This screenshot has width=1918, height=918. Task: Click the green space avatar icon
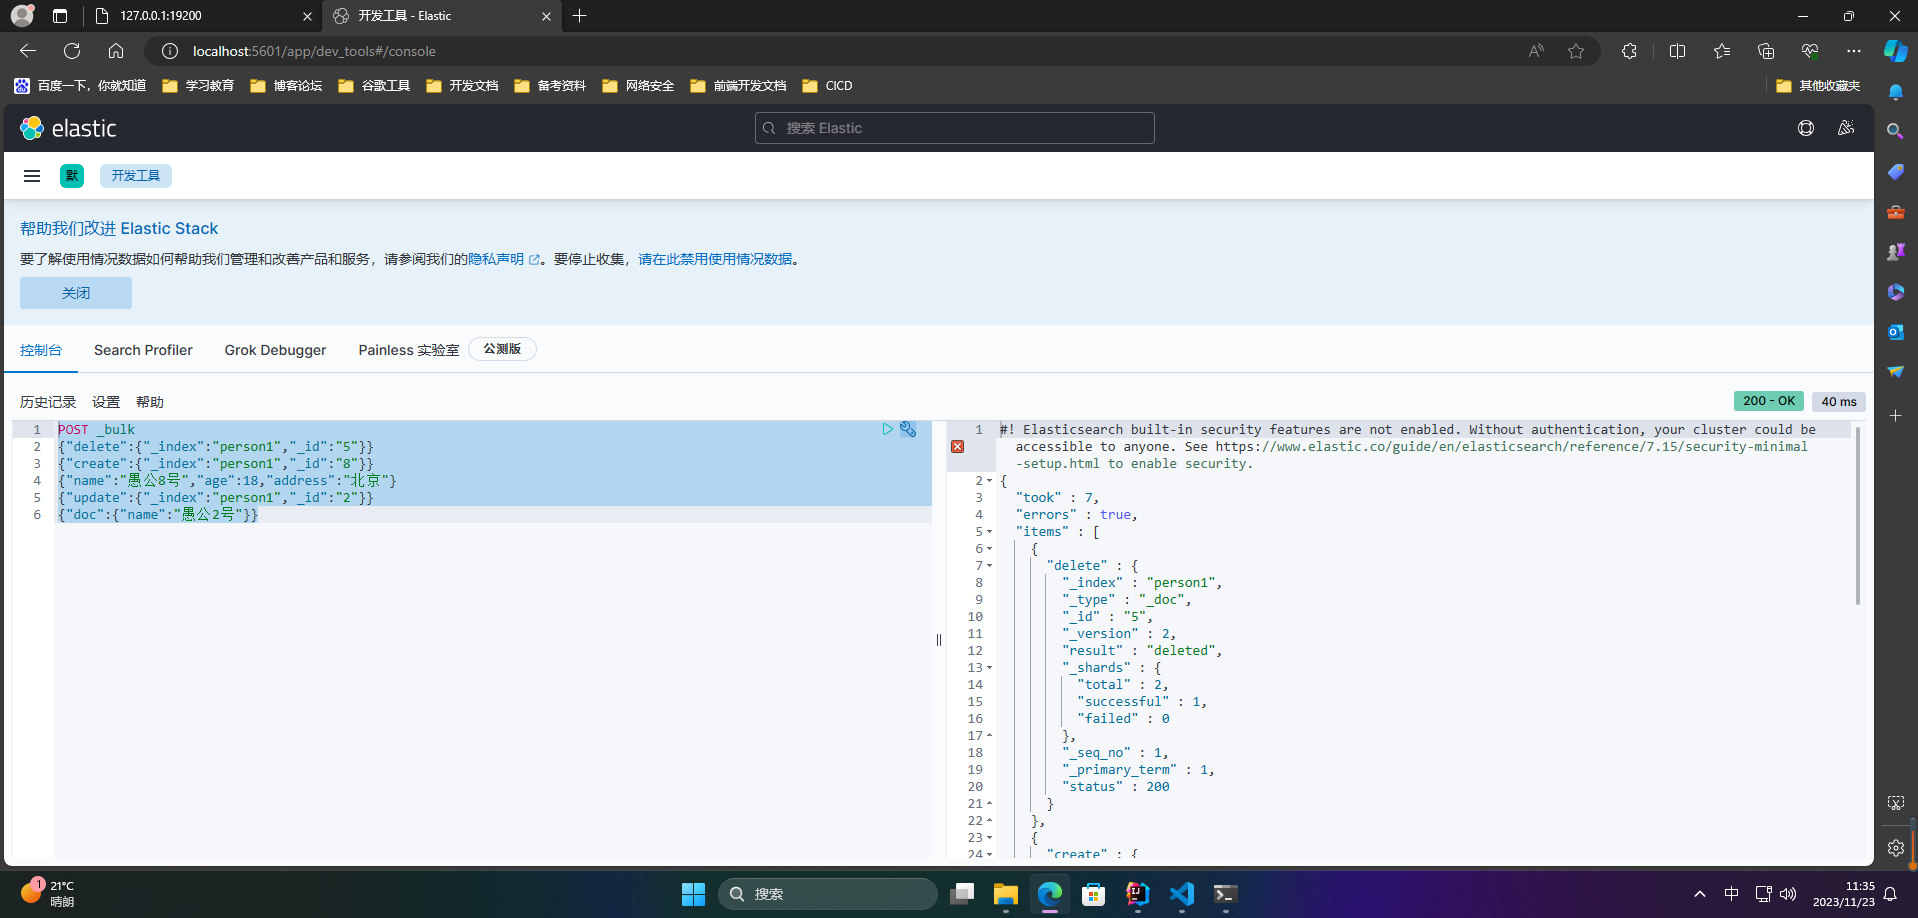point(71,176)
